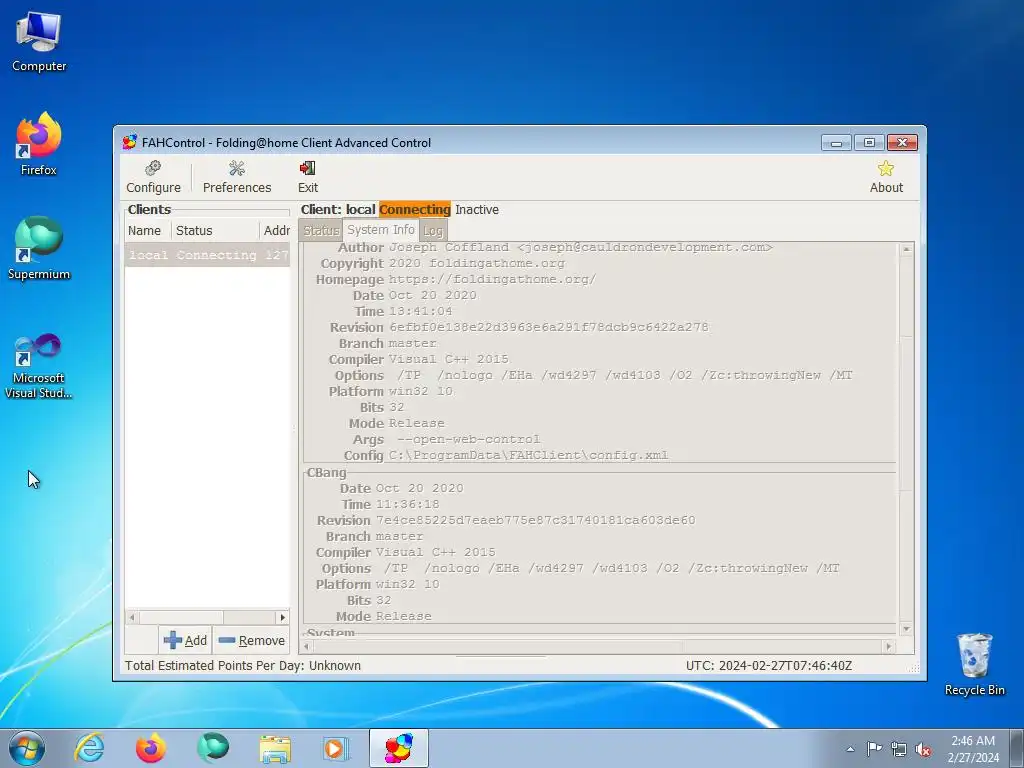Click the muted volume tray icon
The width and height of the screenshot is (1024, 768).
pyautogui.click(x=923, y=749)
